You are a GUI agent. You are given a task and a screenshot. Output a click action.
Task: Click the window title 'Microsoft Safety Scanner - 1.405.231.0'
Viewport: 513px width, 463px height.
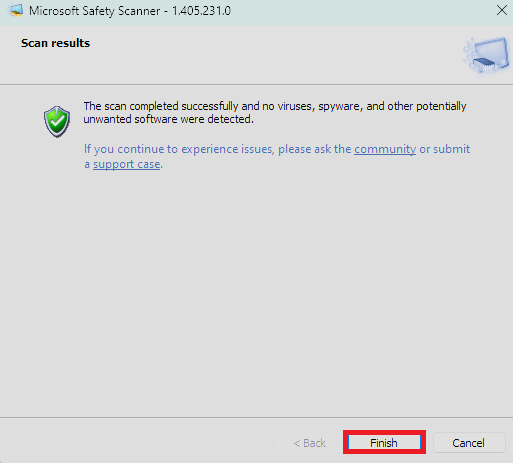[130, 11]
